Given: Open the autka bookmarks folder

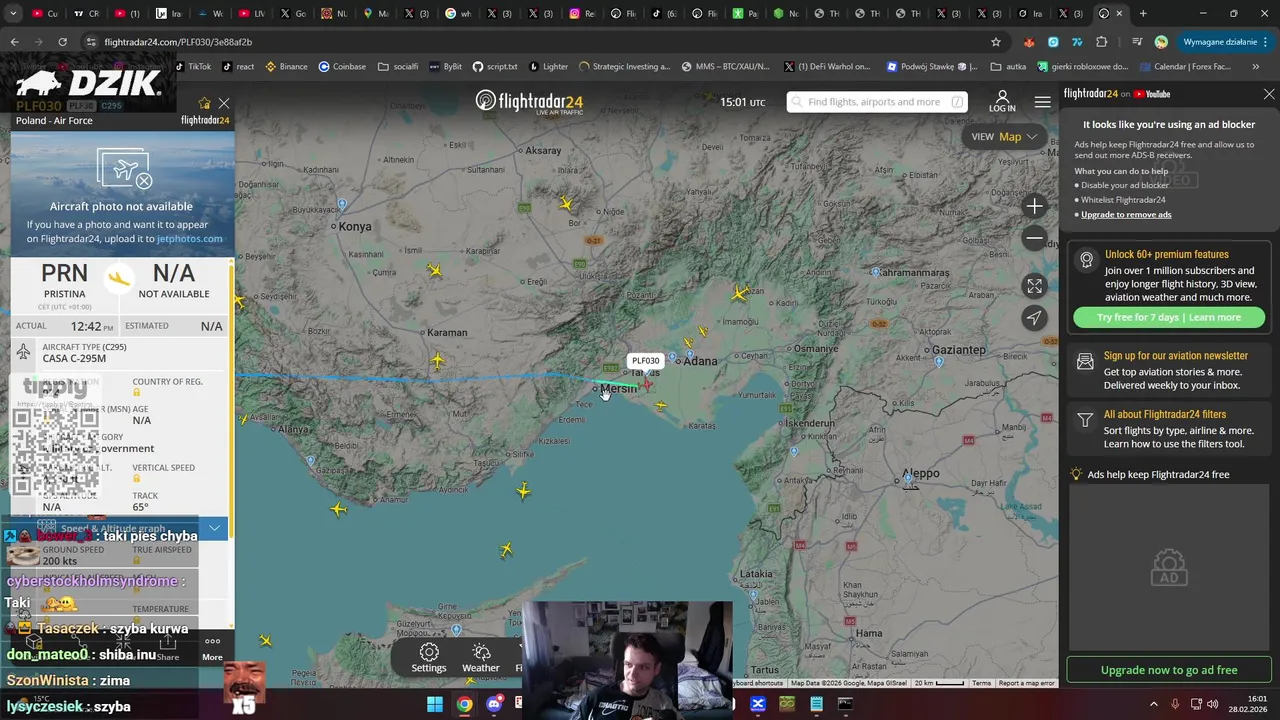Looking at the screenshot, I should [x=1008, y=67].
